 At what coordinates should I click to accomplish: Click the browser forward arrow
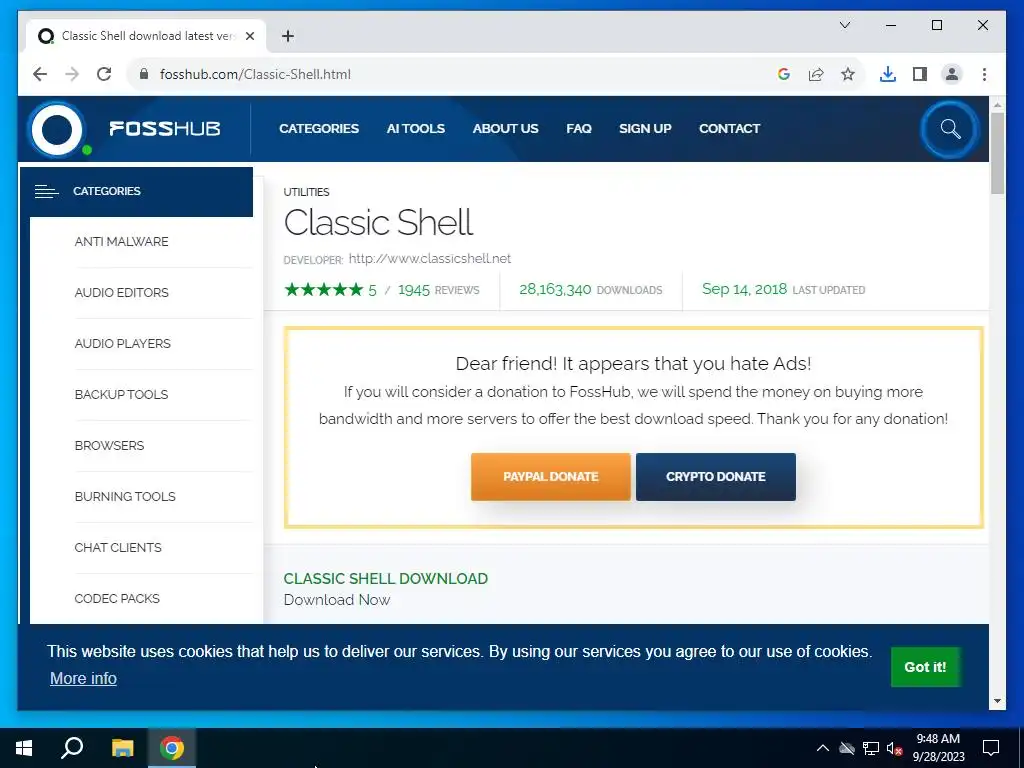72,74
